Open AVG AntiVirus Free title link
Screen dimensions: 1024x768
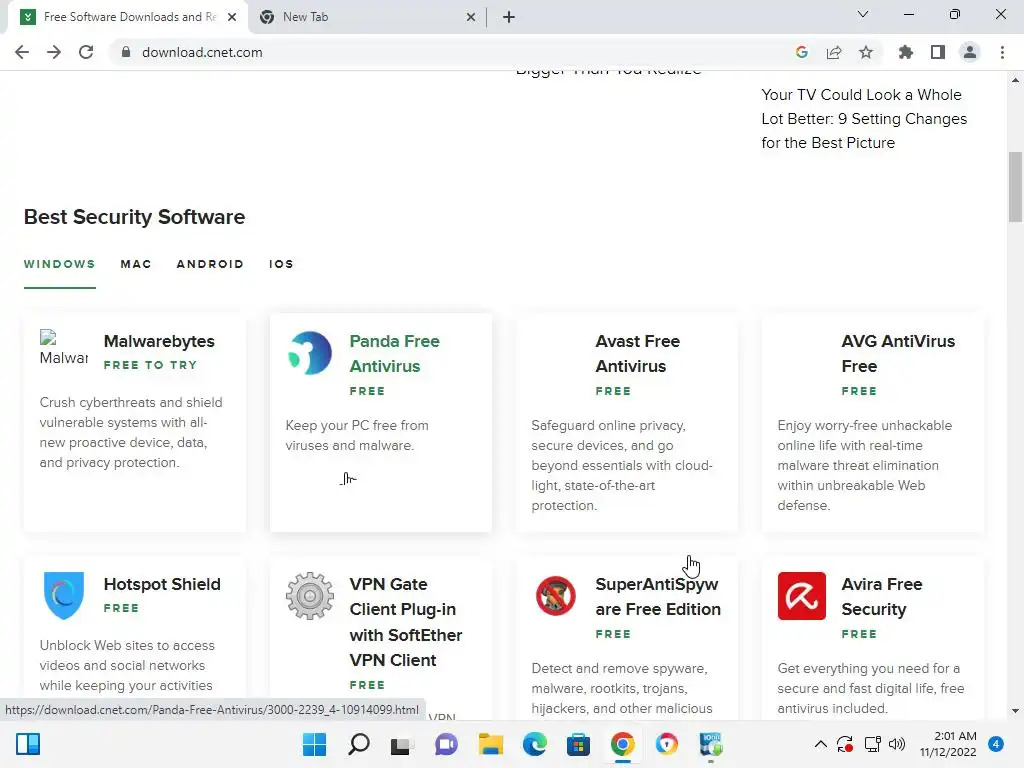tap(898, 353)
